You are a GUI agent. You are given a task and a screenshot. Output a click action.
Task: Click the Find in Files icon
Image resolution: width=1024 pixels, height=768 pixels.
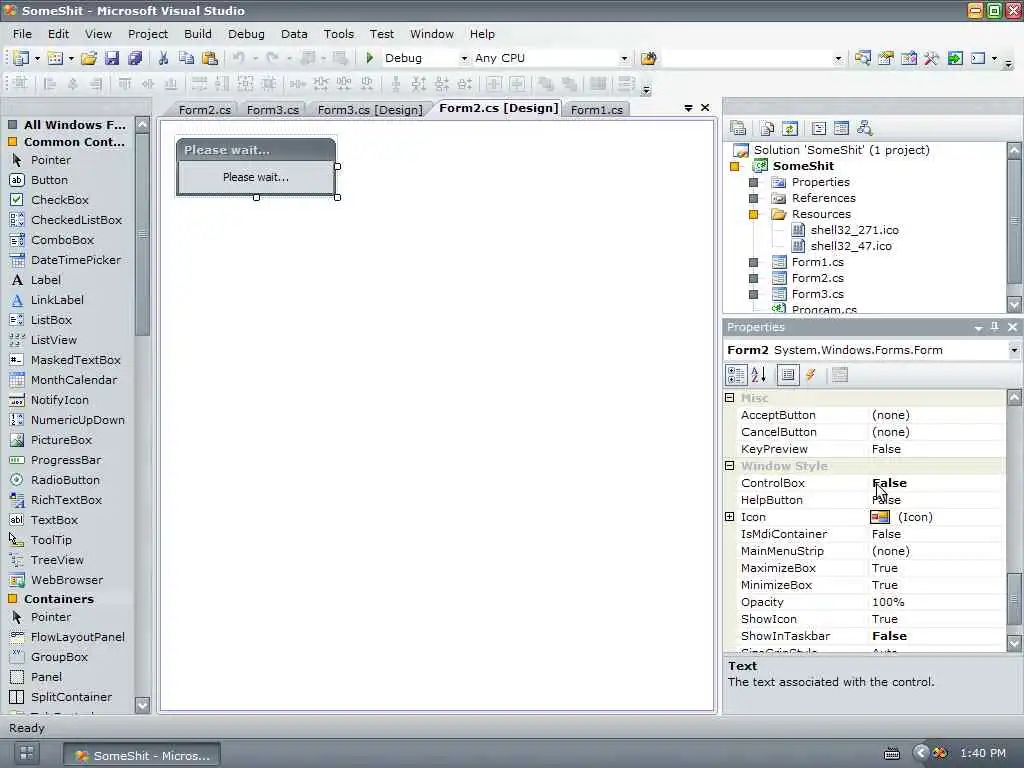tap(648, 58)
